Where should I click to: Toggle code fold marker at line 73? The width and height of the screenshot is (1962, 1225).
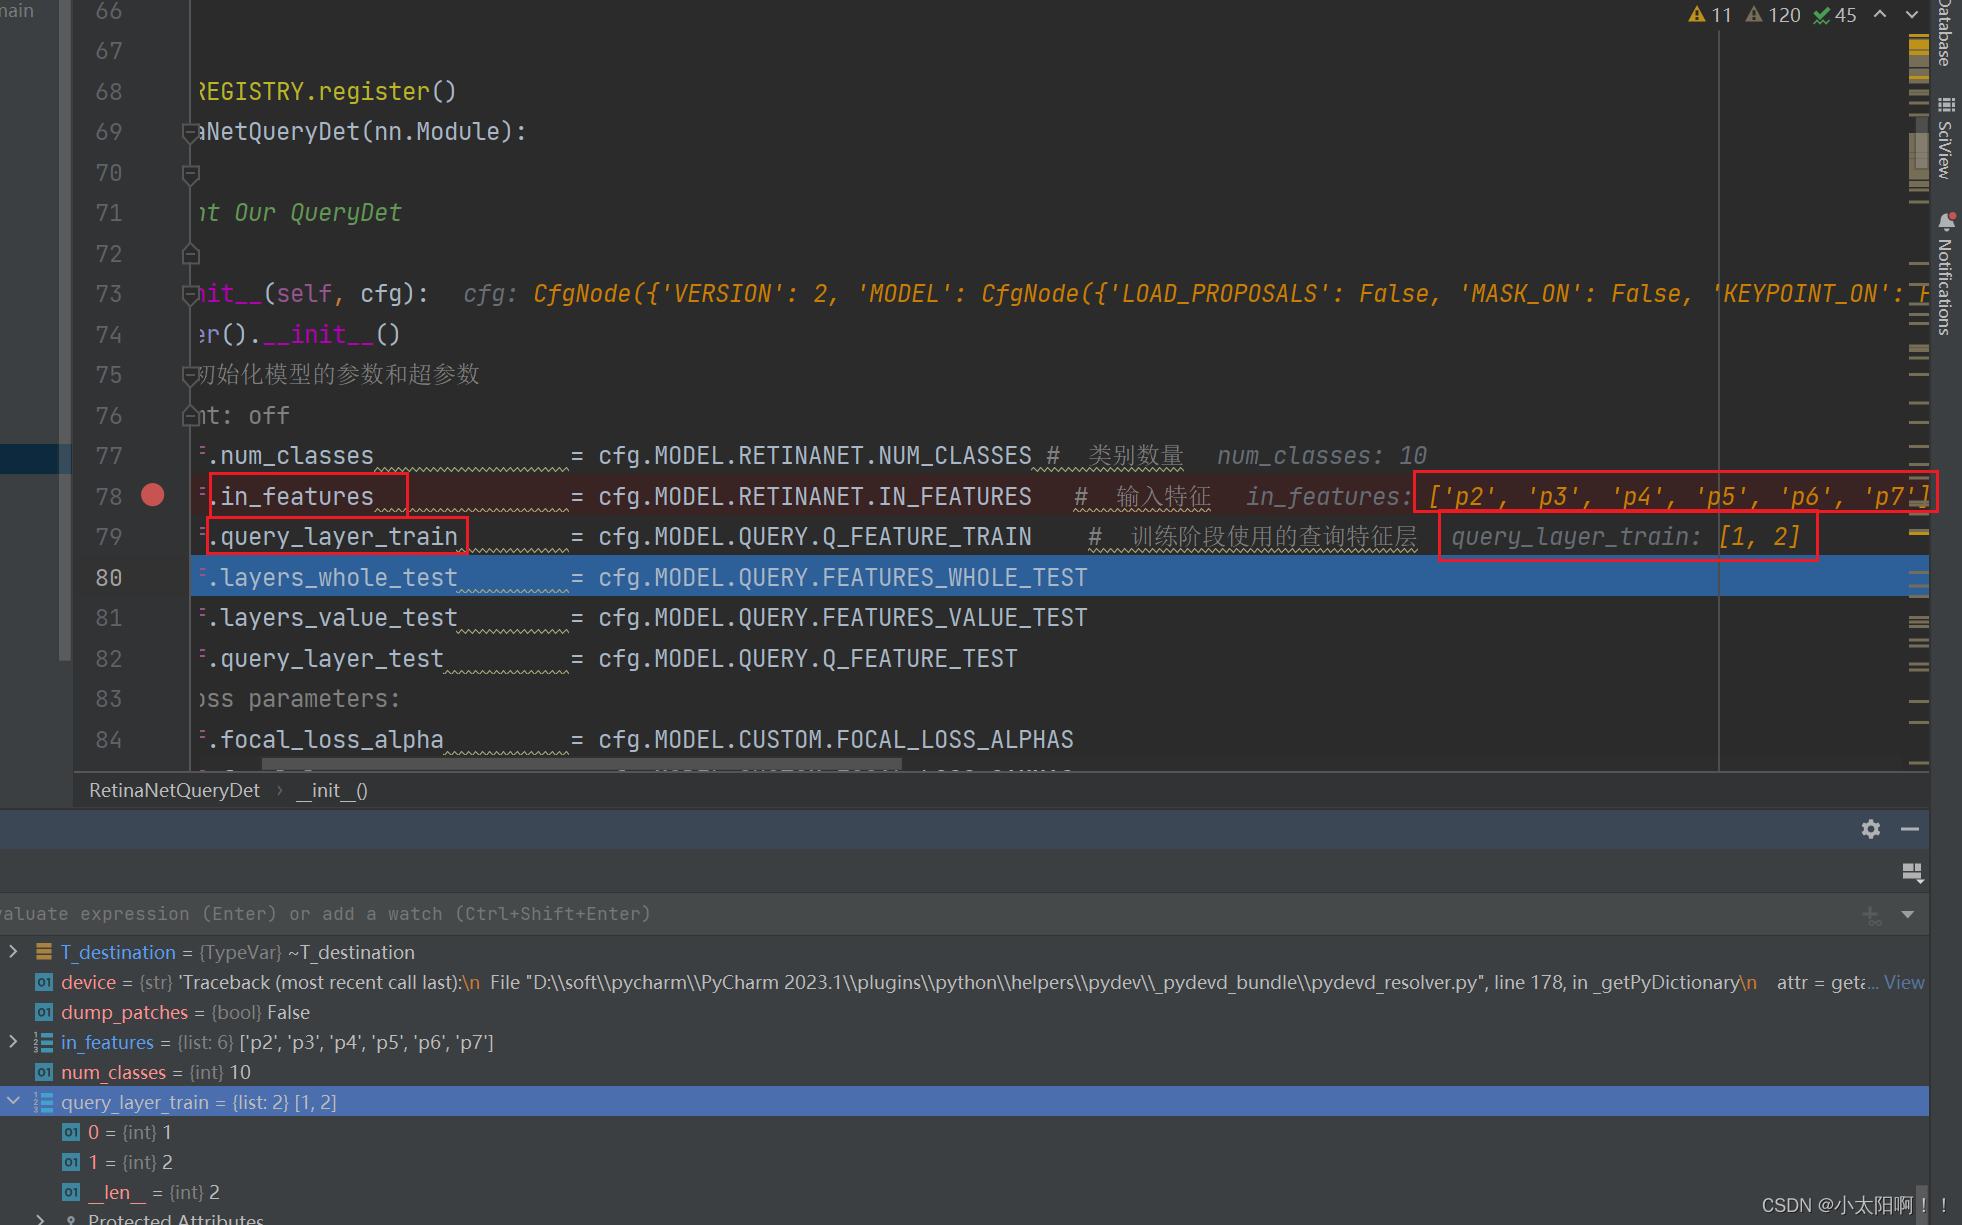click(x=190, y=294)
